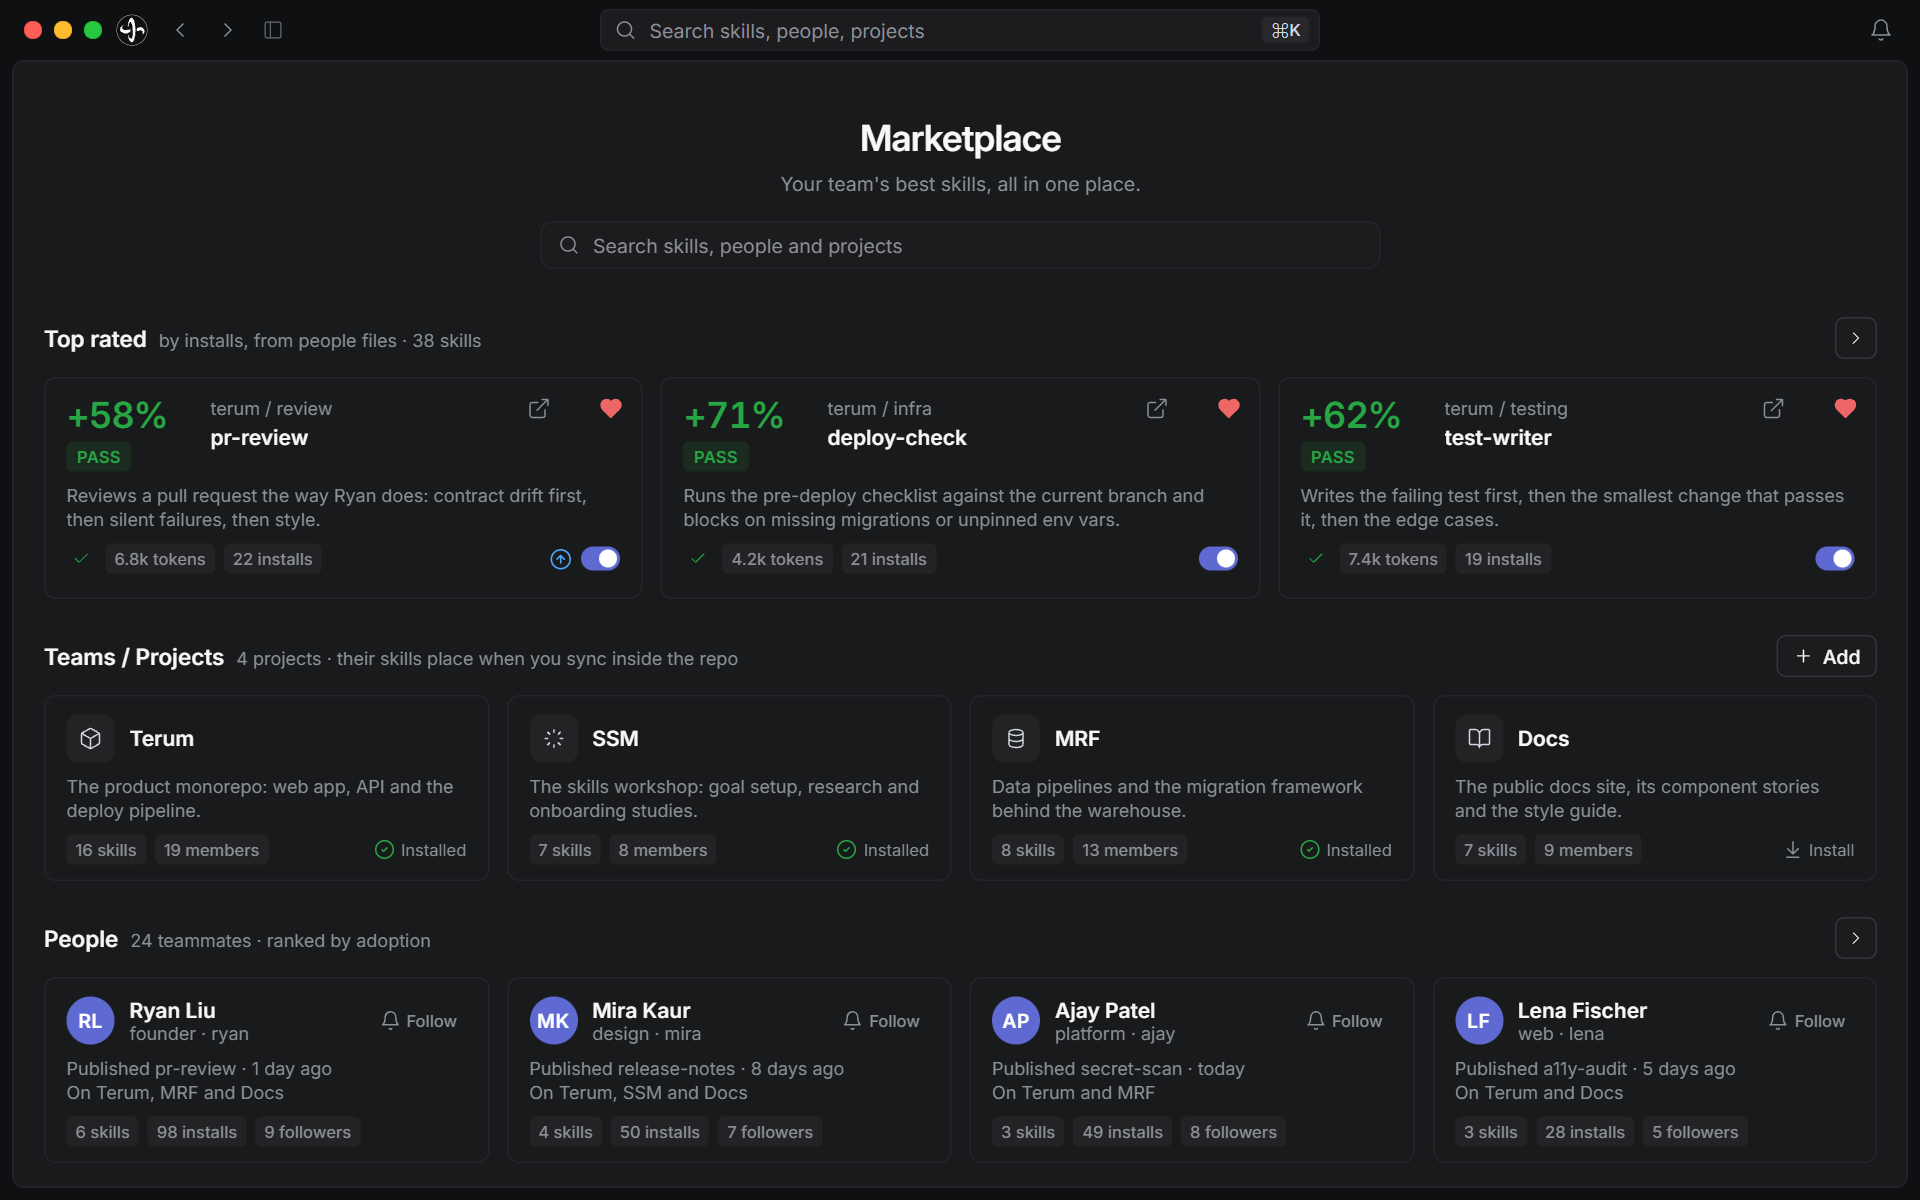Image resolution: width=1920 pixels, height=1200 pixels.
Task: Toggle the sidebar panel icon
Action: coord(273,30)
